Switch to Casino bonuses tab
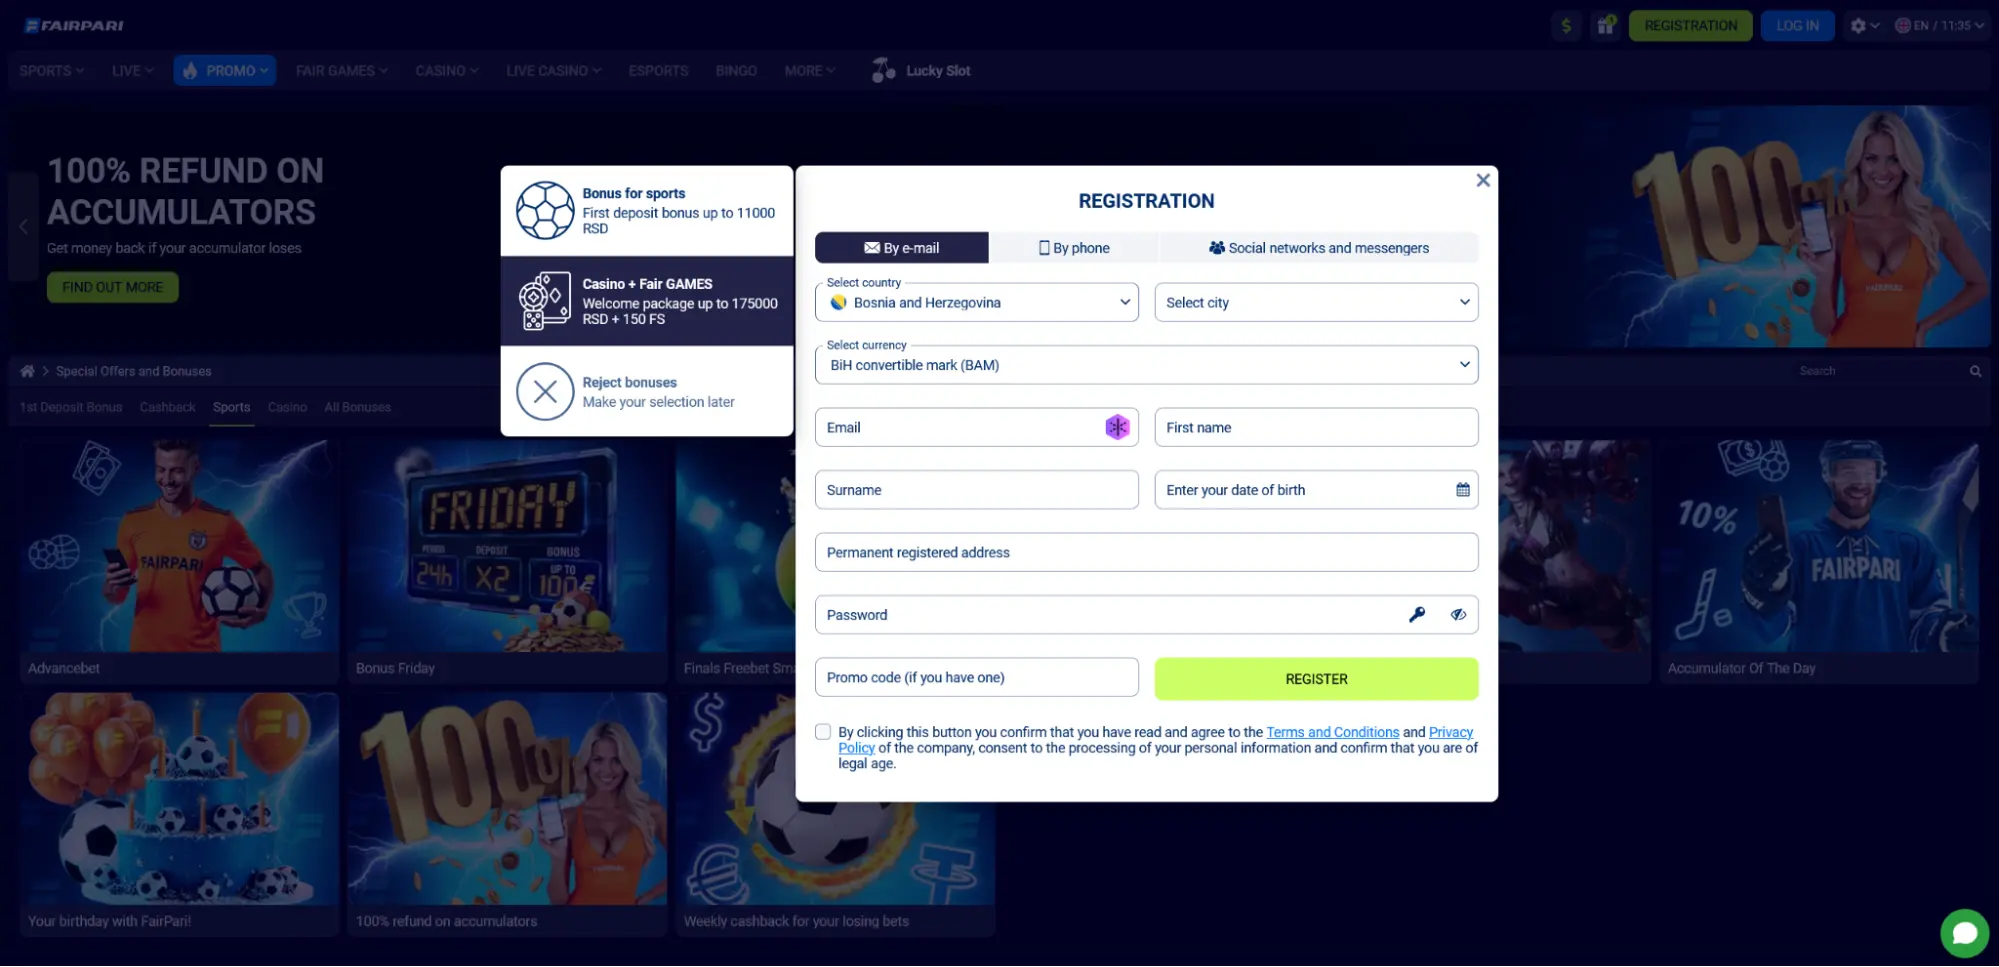Image resolution: width=1999 pixels, height=967 pixels. pos(287,408)
